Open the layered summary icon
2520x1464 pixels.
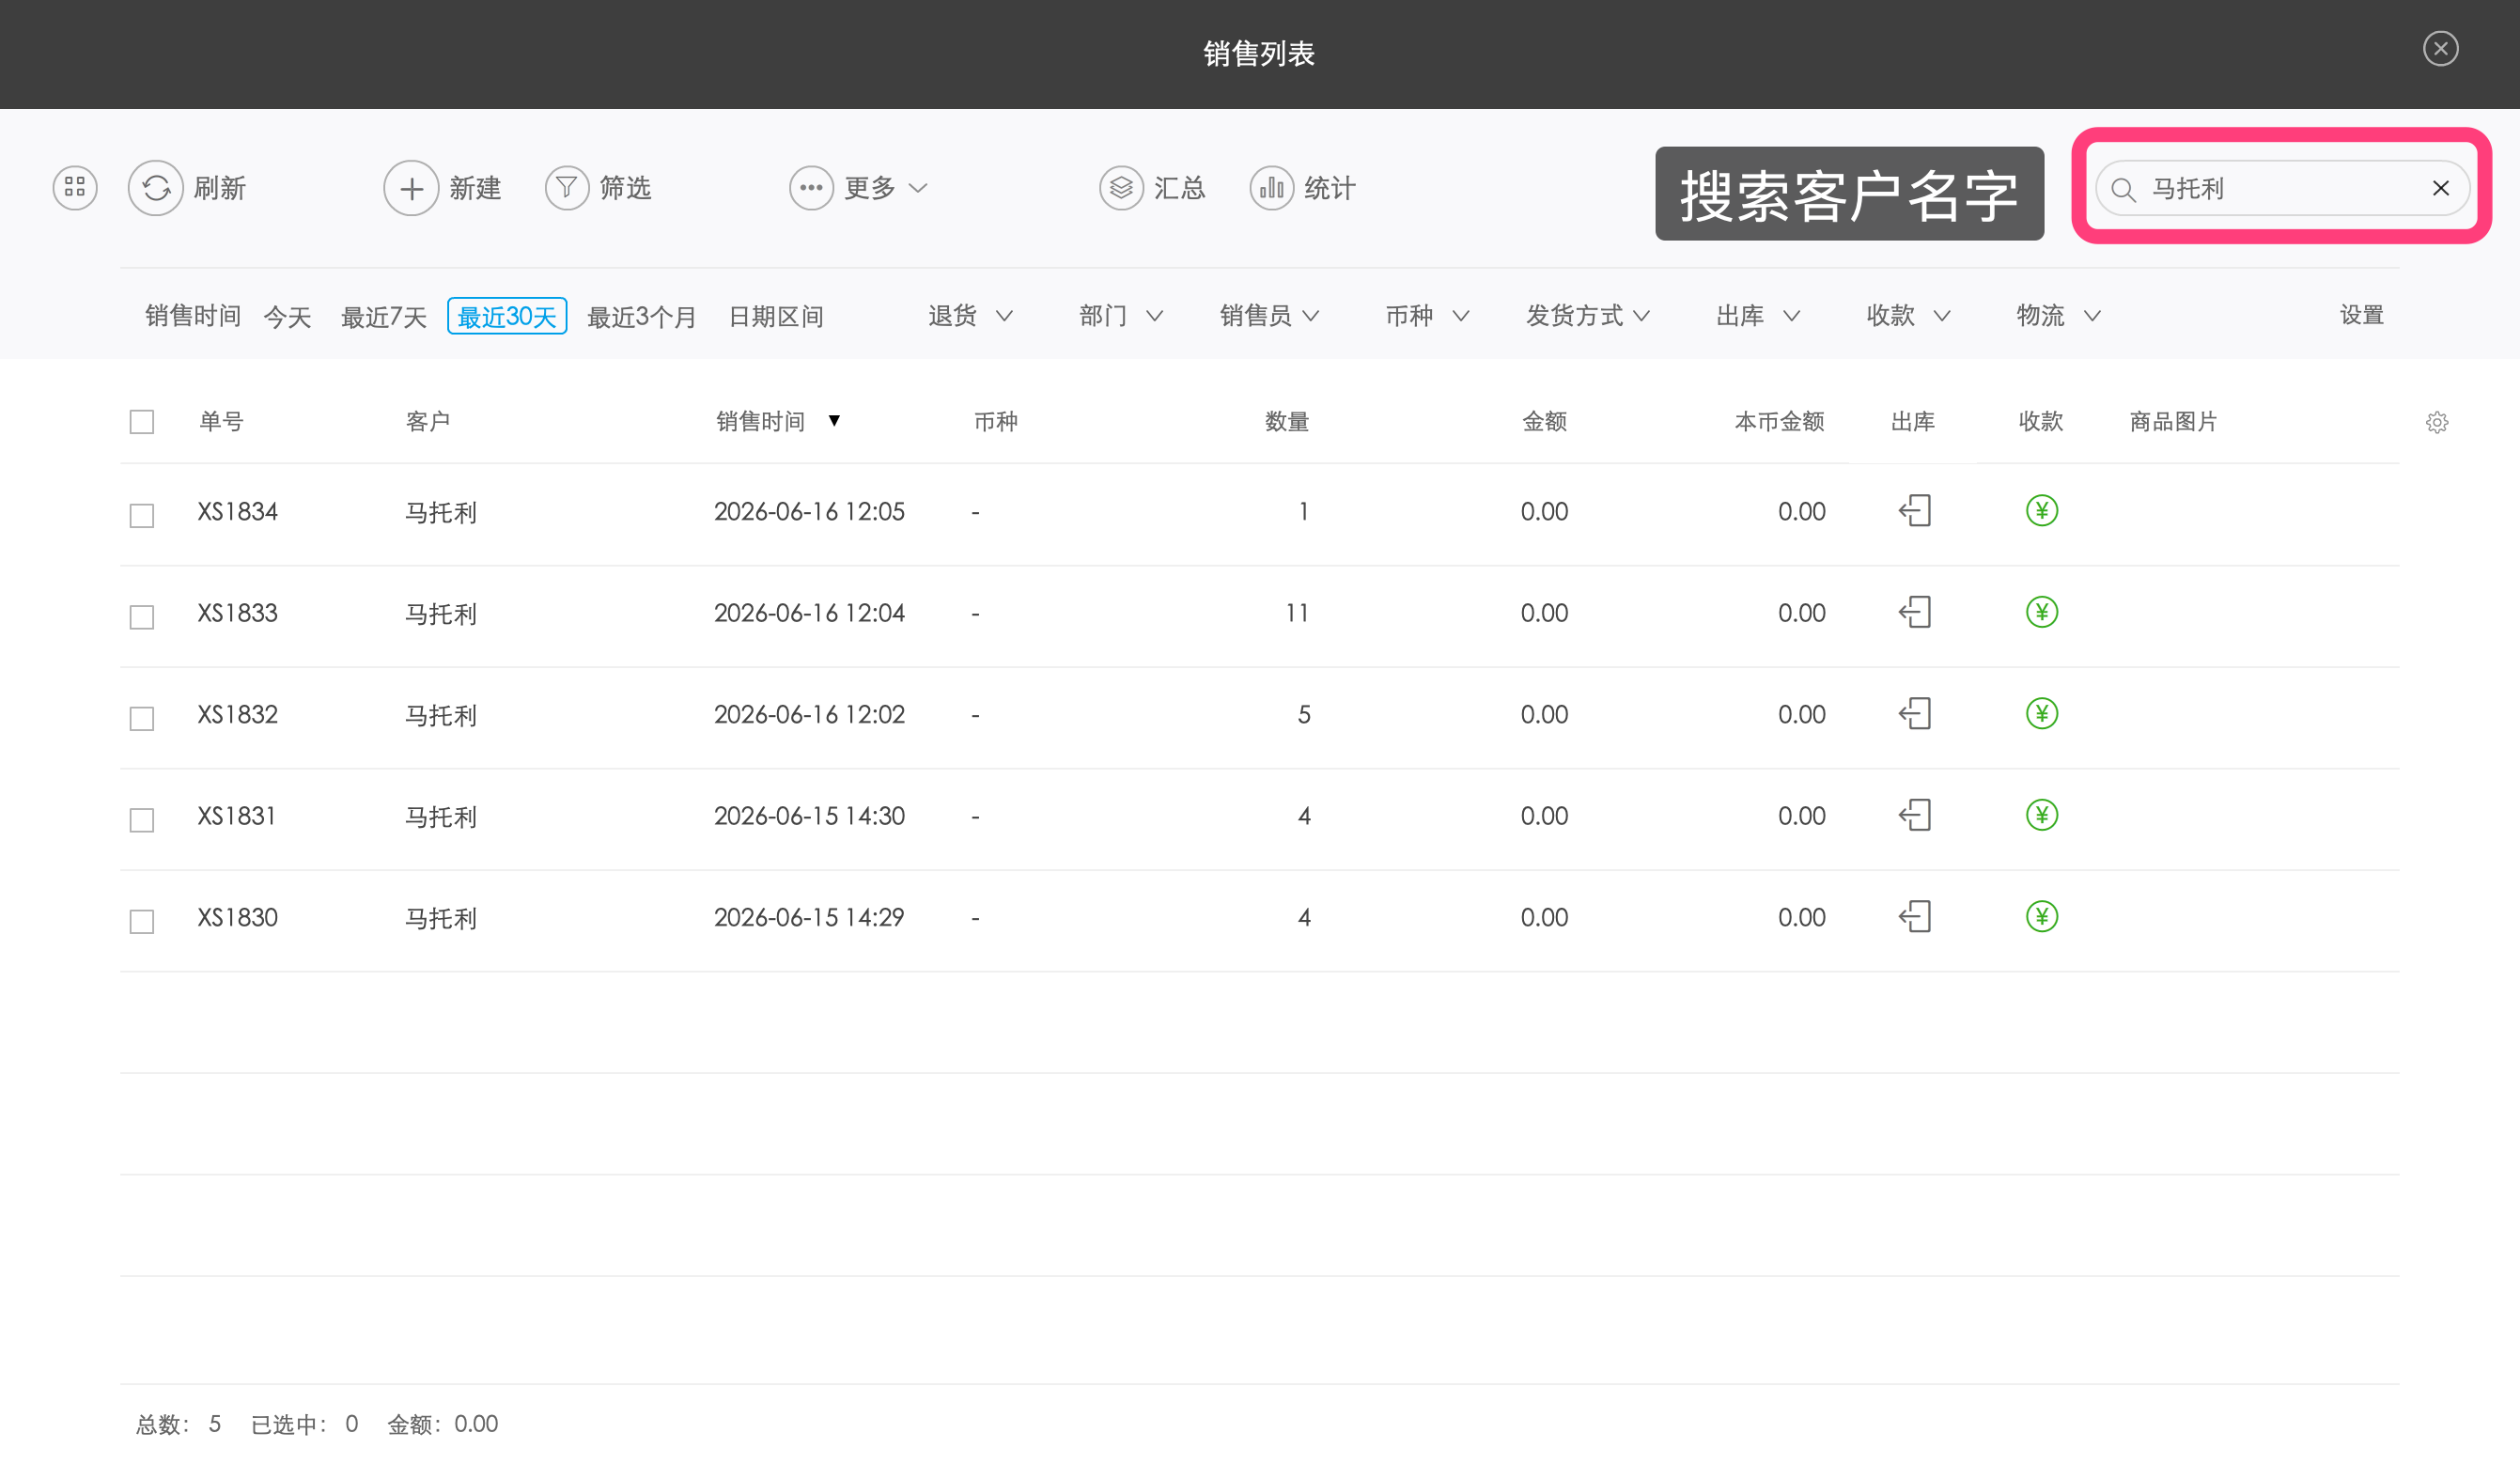point(1121,188)
